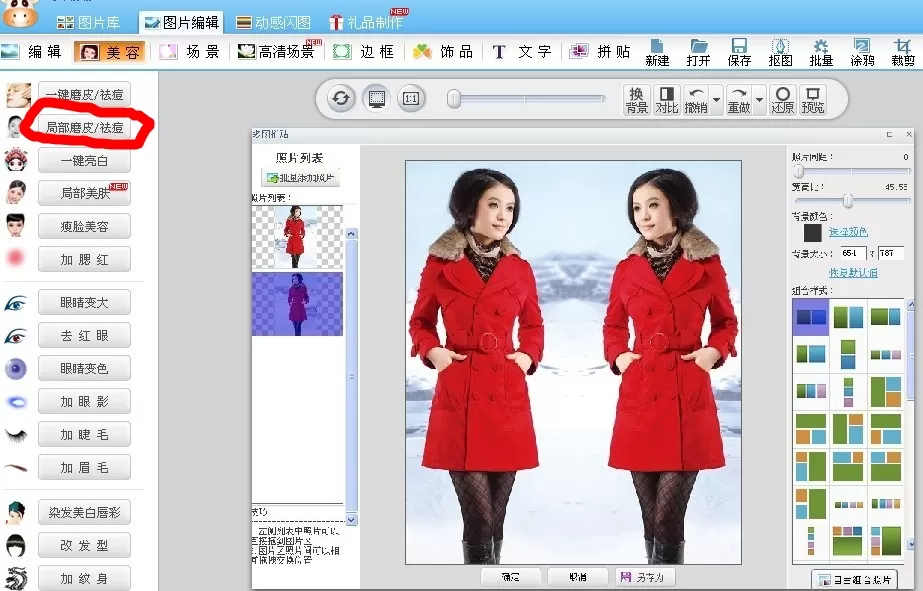The image size is (923, 591).
Task: Click the photo list scrollbar down arrow
Action: tap(351, 519)
